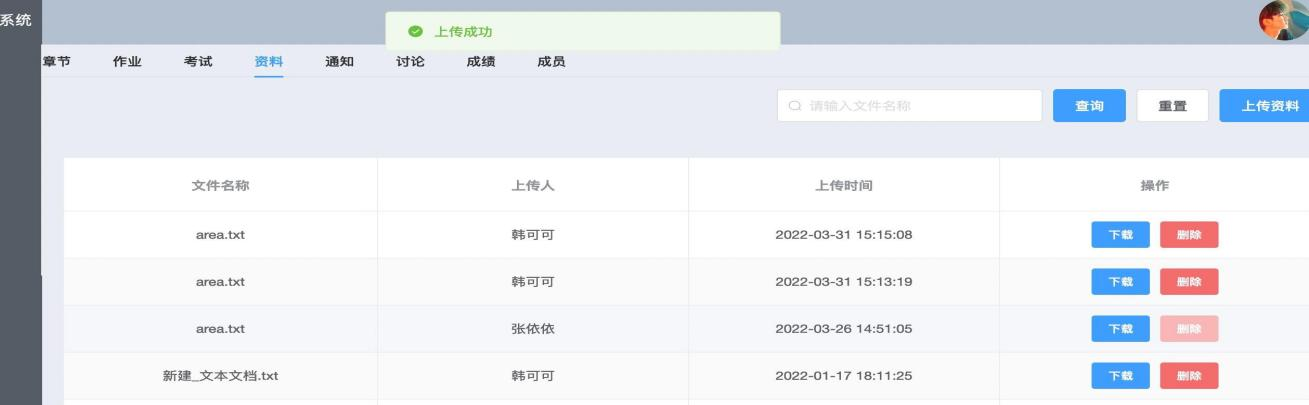Switch to the 章节 tab
Viewport: 1309px width, 405px height.
[56, 62]
